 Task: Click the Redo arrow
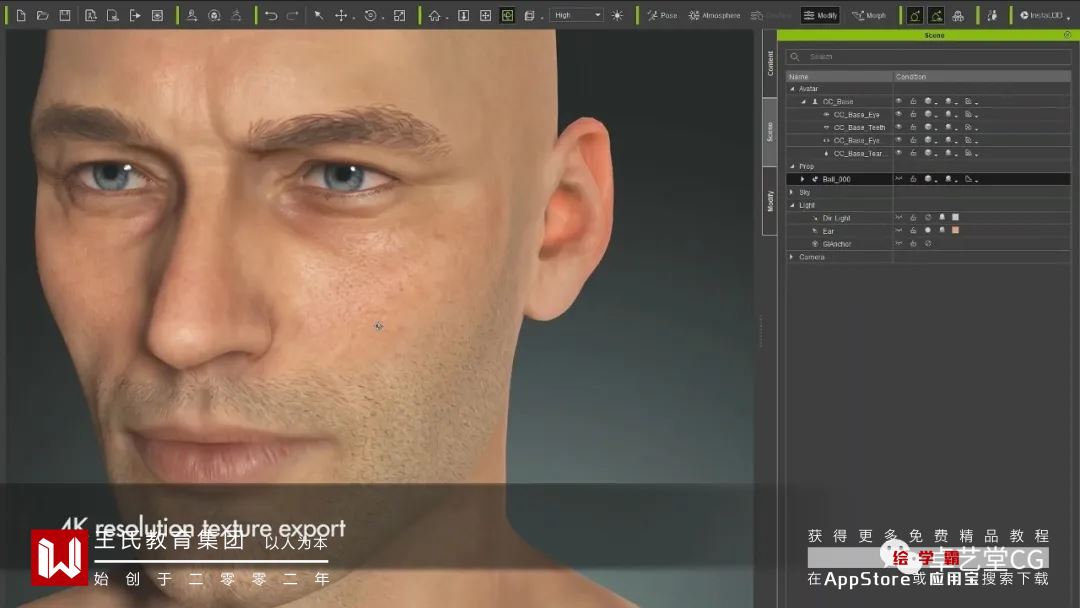click(293, 15)
